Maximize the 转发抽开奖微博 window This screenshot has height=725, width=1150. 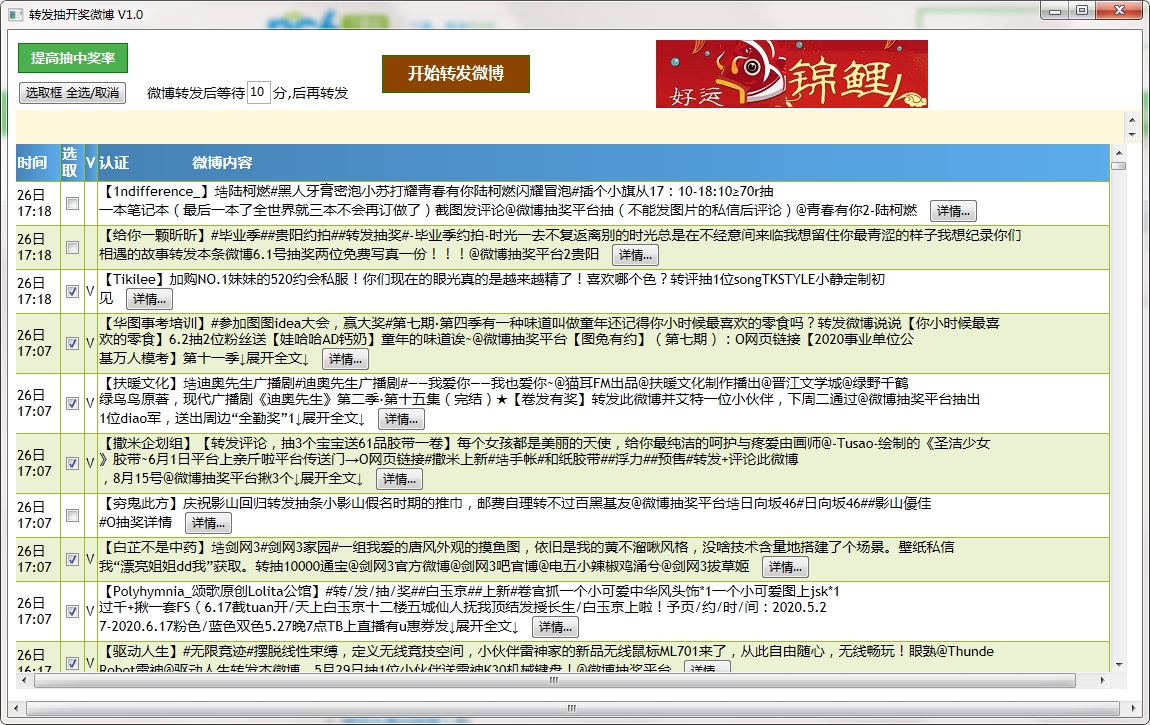pos(1081,10)
